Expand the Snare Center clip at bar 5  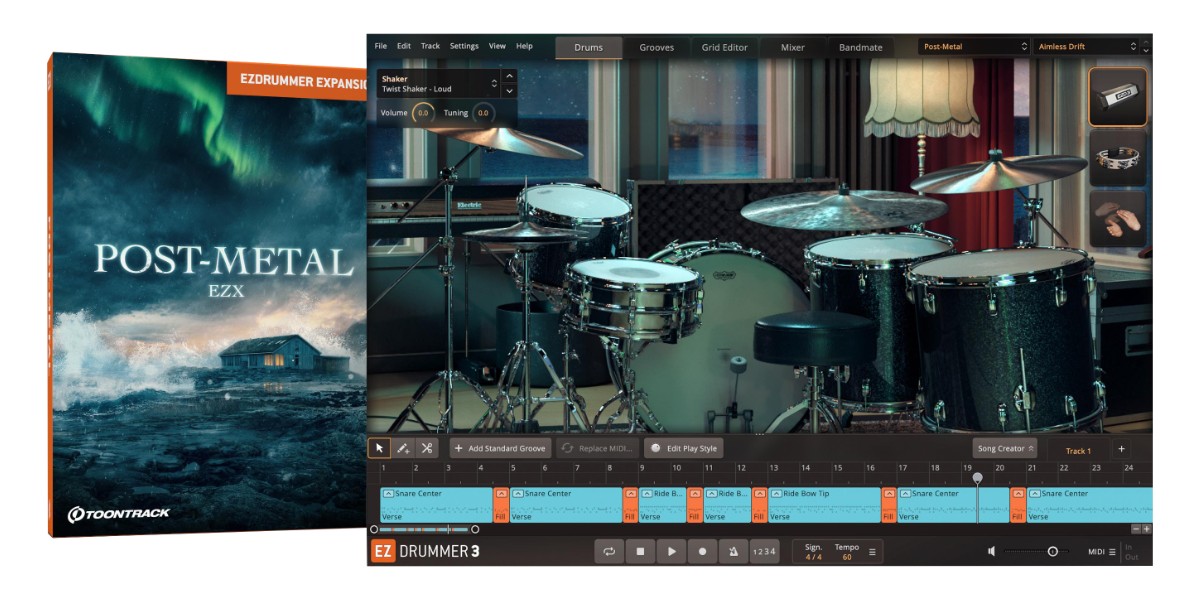pos(518,494)
